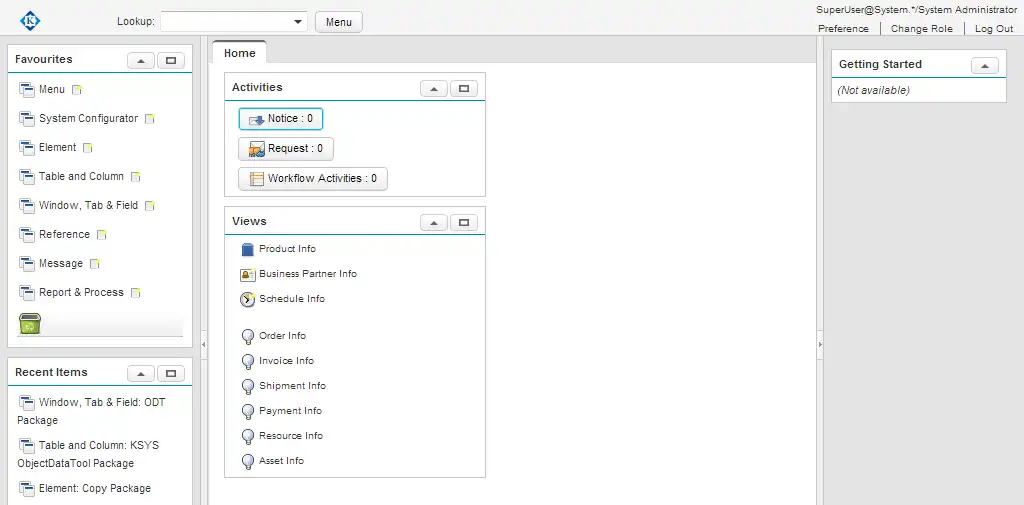The image size is (1024, 505).
Task: Click the new-record note icon next to Table and Column
Action: point(135,177)
